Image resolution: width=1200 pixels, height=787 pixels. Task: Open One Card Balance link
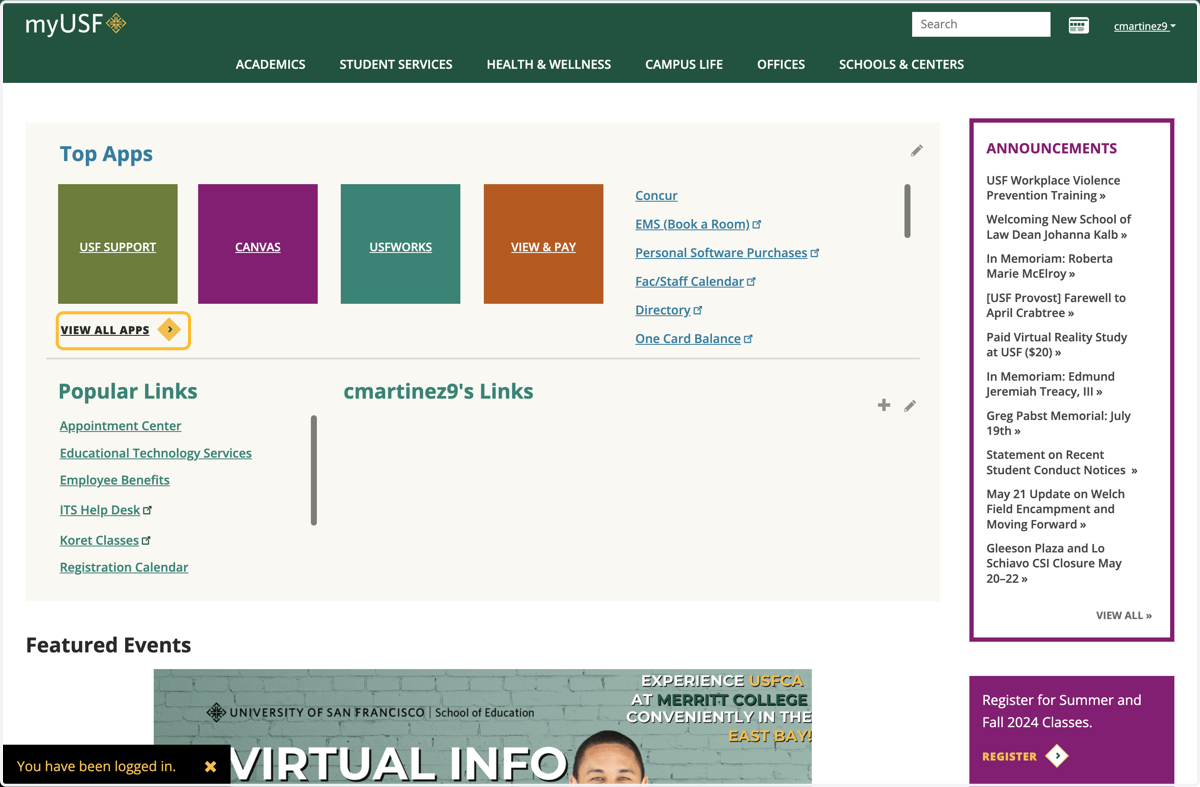694,339
